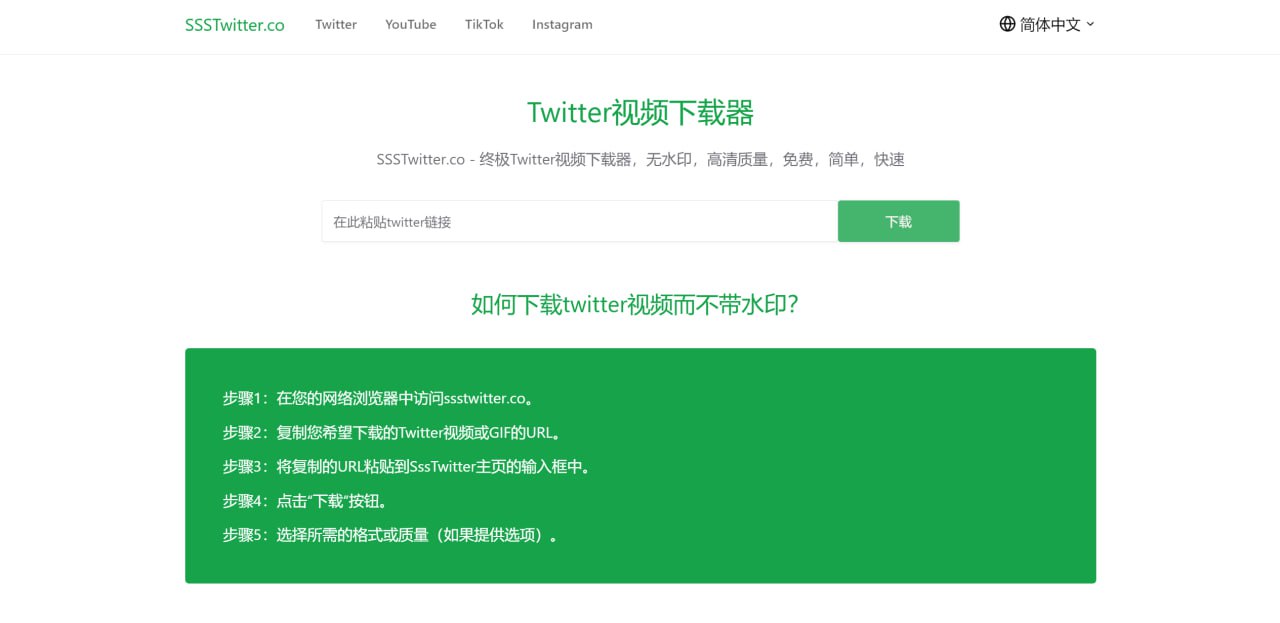Click the Twitter视频下载器 heading
This screenshot has height=623, width=1280.
(640, 113)
